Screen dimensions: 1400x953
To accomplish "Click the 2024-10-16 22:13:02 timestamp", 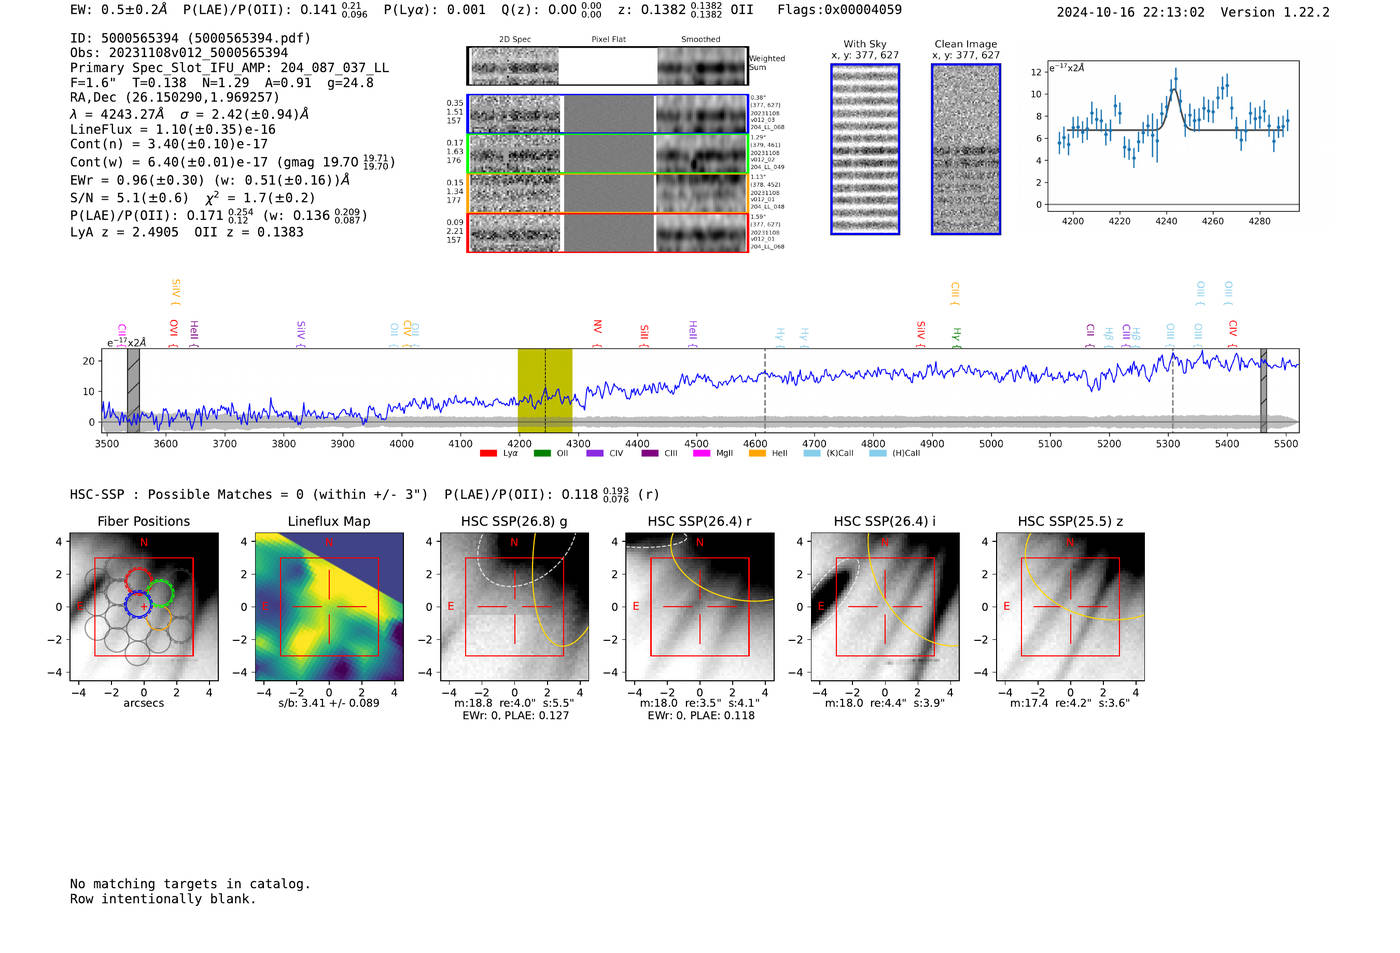I will [1131, 12].
